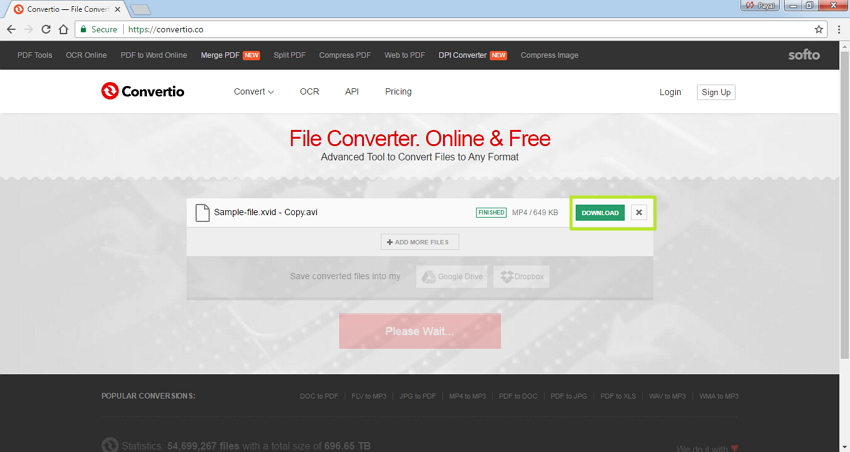Open Compress Image tool link
Viewport: 850px width, 452px height.
tap(549, 55)
